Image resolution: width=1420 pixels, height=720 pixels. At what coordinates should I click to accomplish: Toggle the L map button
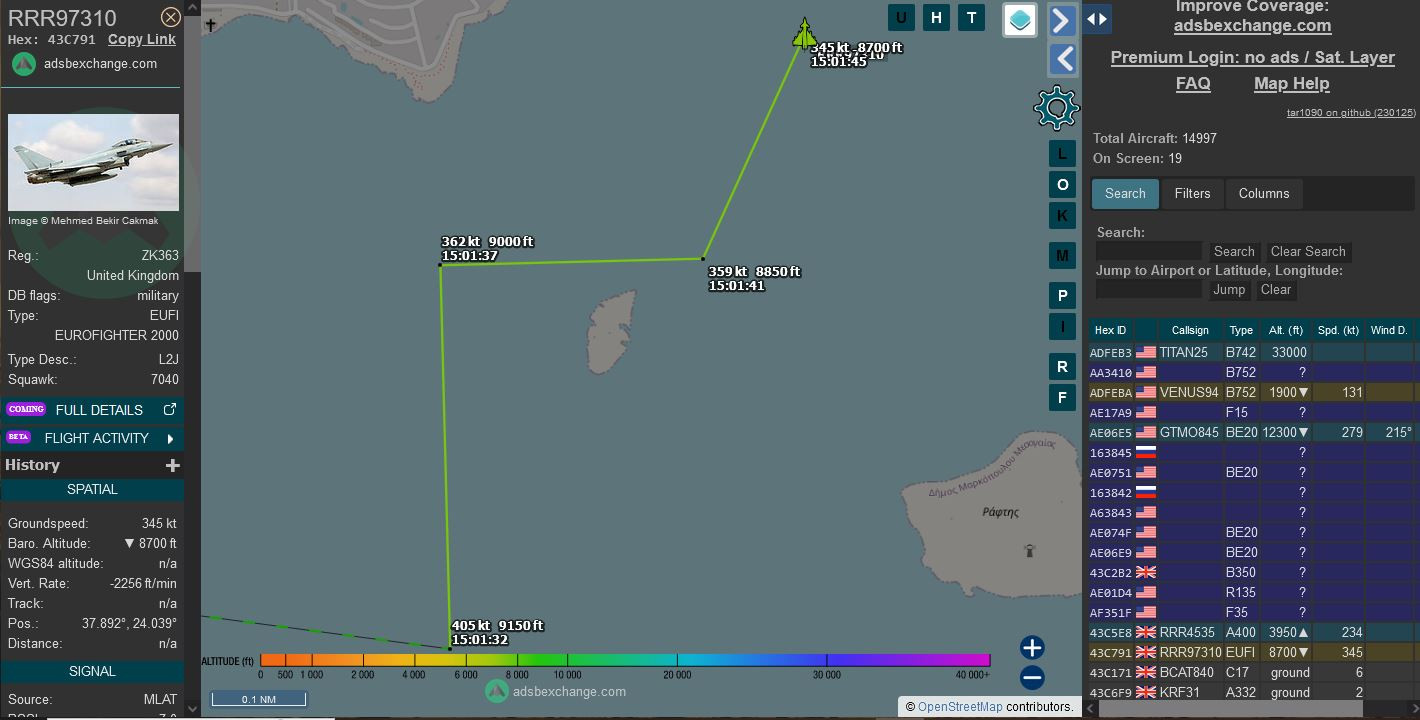[1062, 154]
